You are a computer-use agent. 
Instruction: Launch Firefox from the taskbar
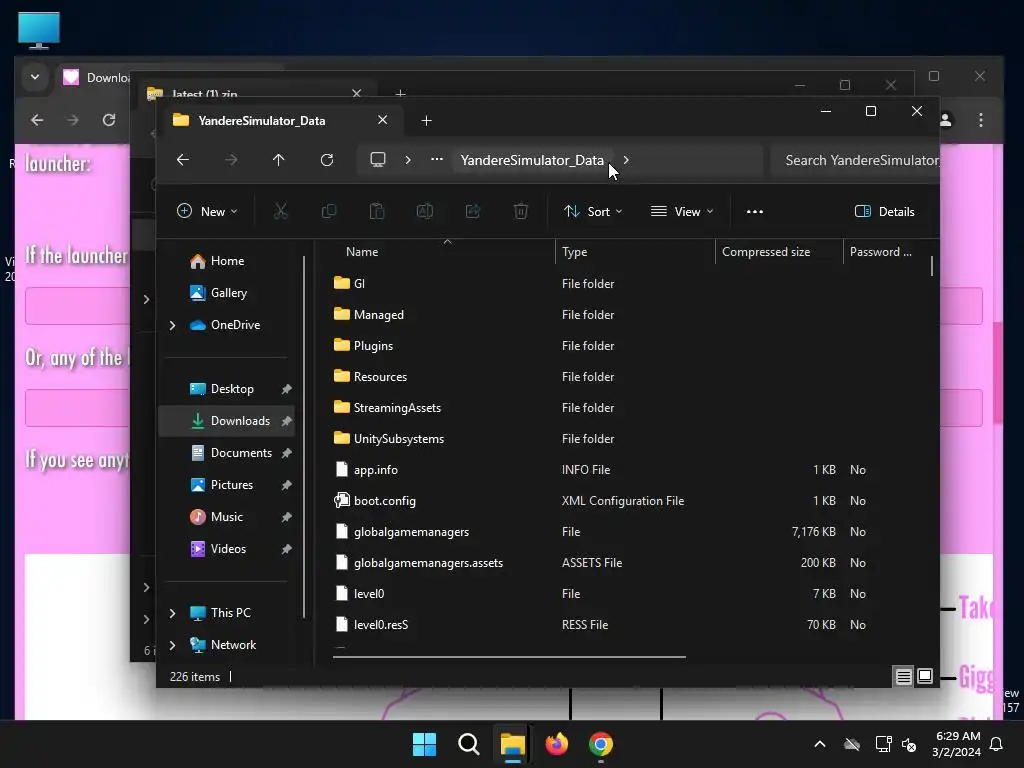(557, 744)
